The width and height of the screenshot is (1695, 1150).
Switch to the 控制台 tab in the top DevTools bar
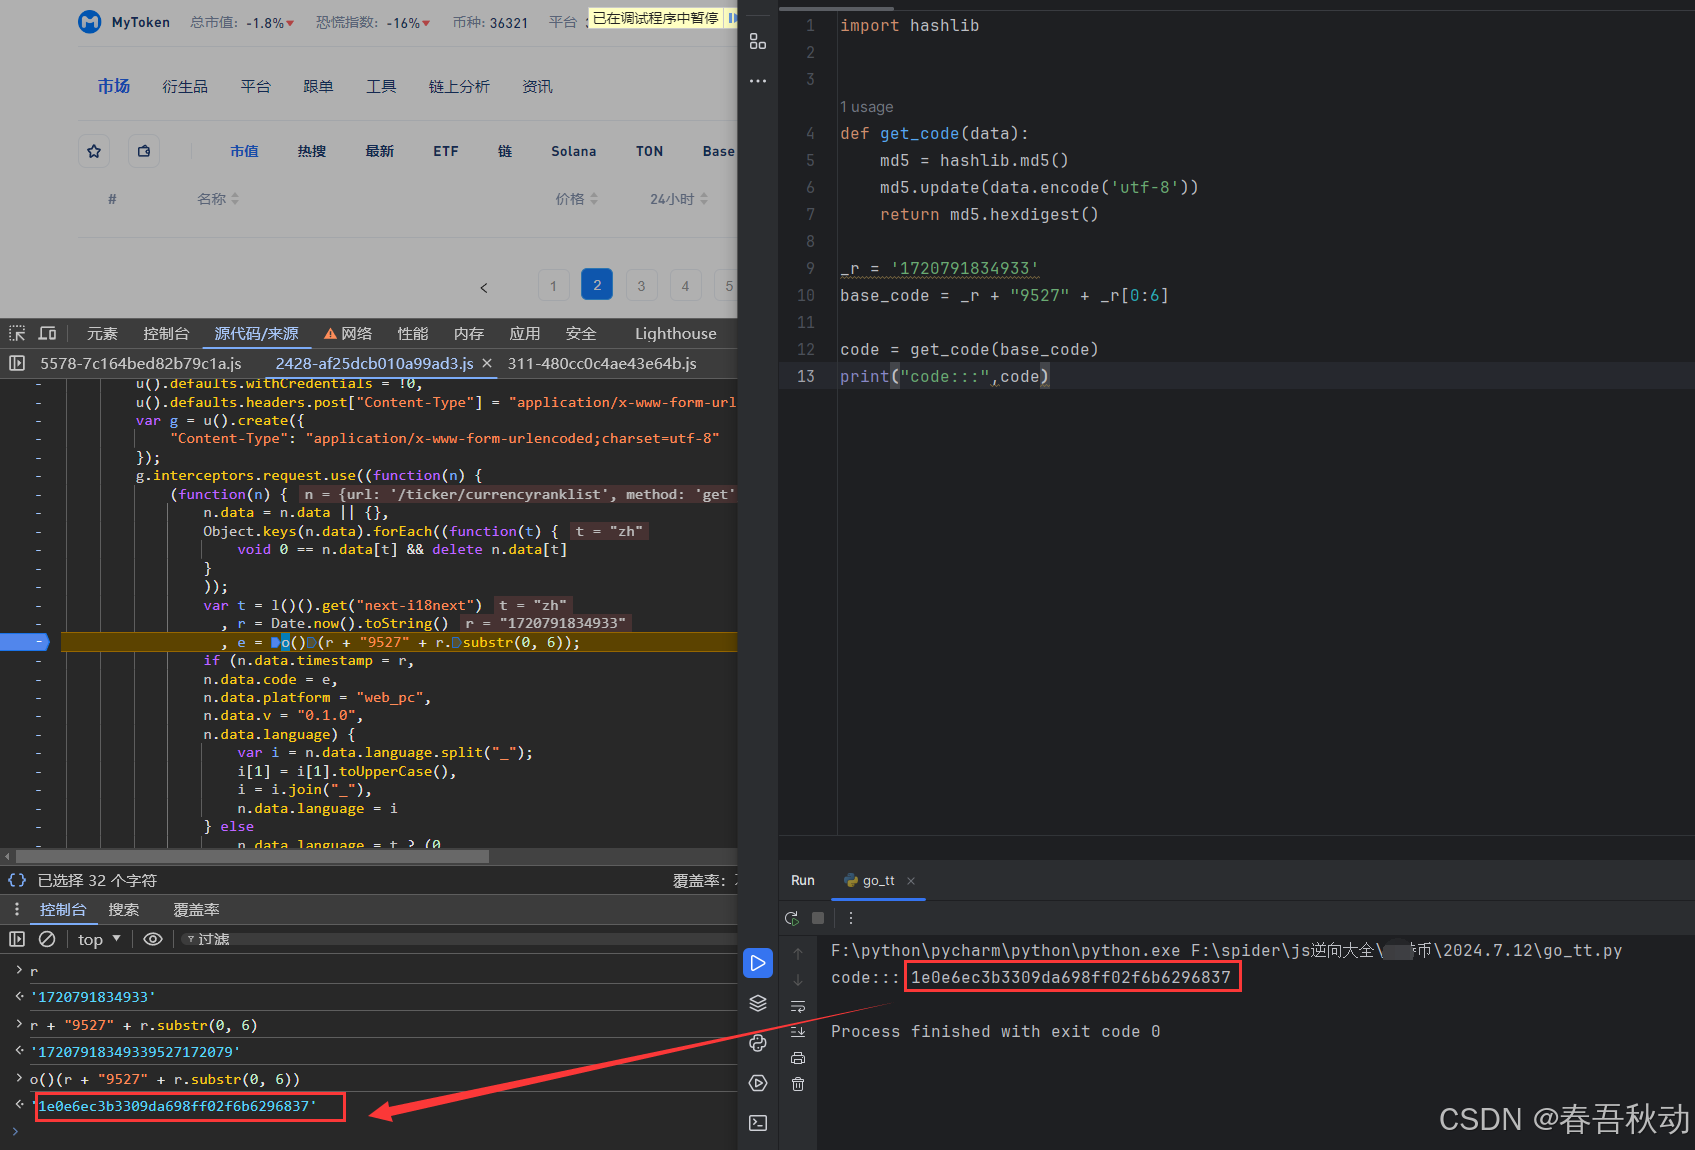click(166, 333)
